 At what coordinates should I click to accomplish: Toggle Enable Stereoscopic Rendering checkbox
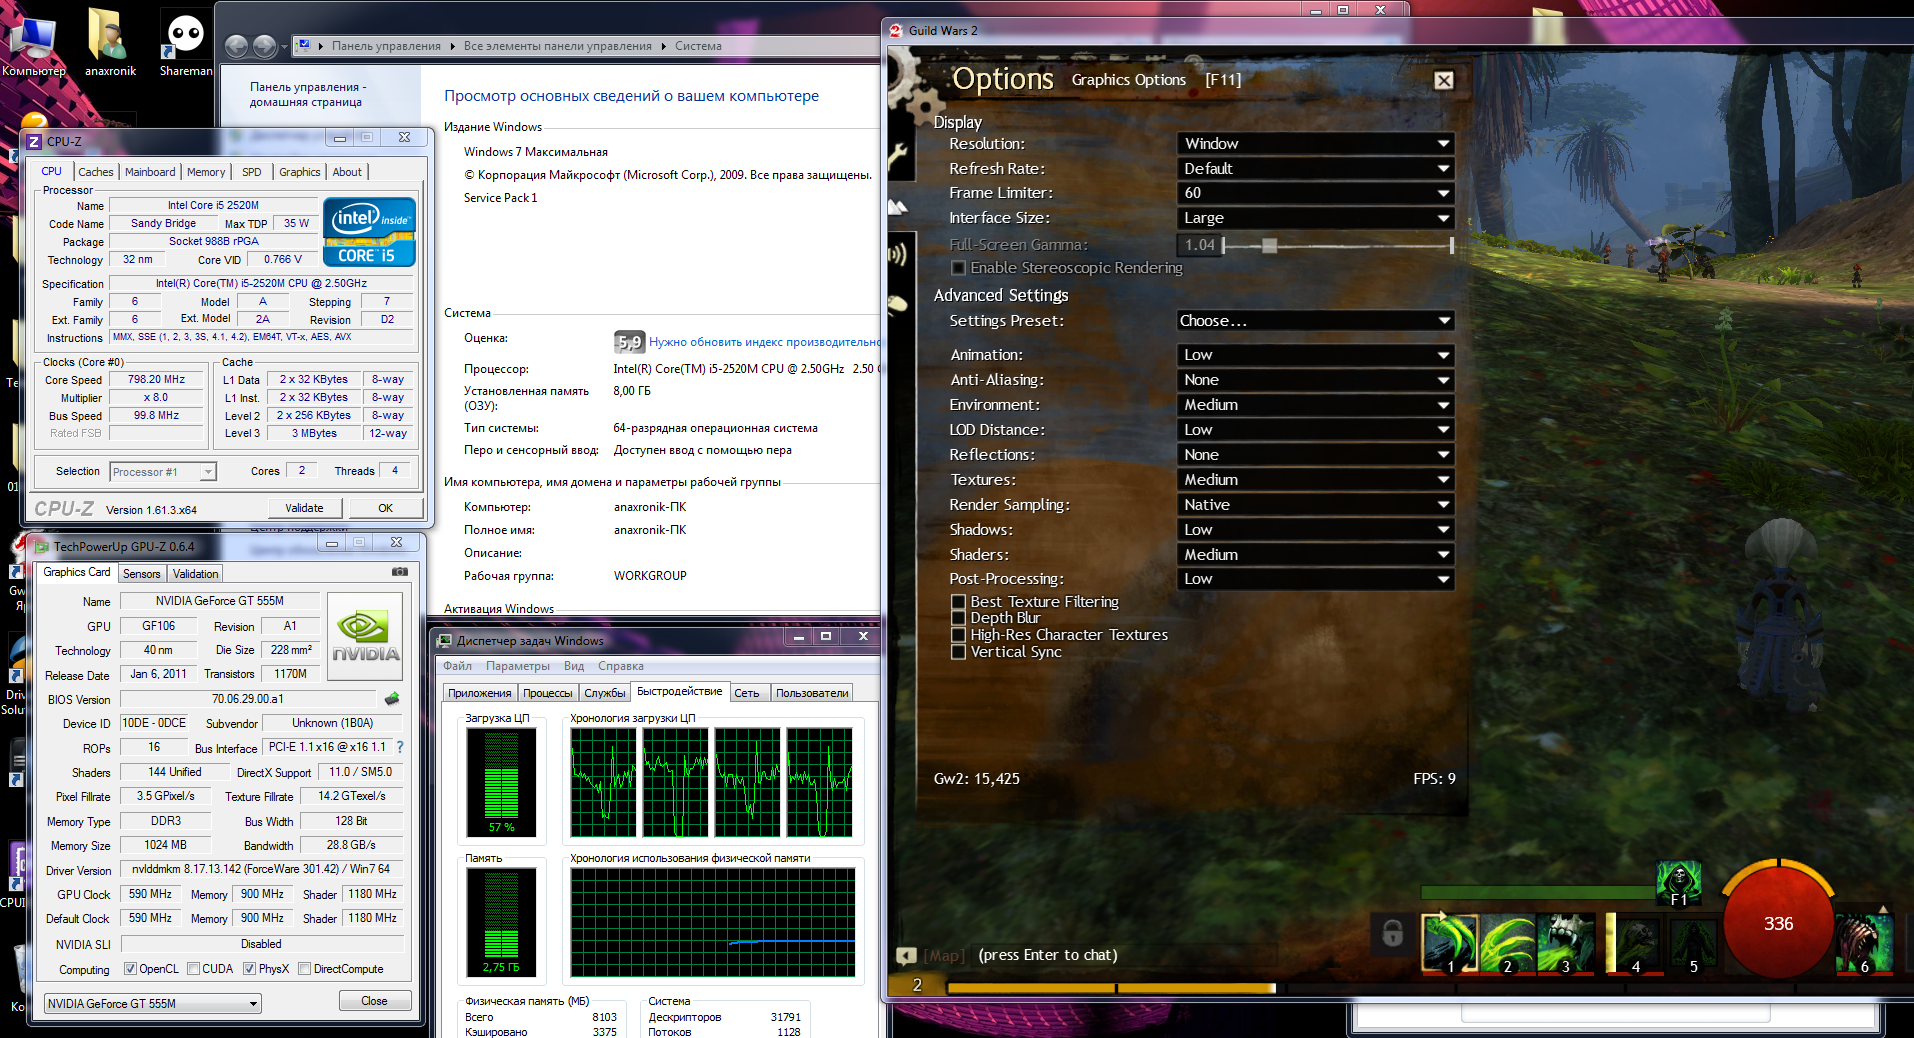point(958,268)
